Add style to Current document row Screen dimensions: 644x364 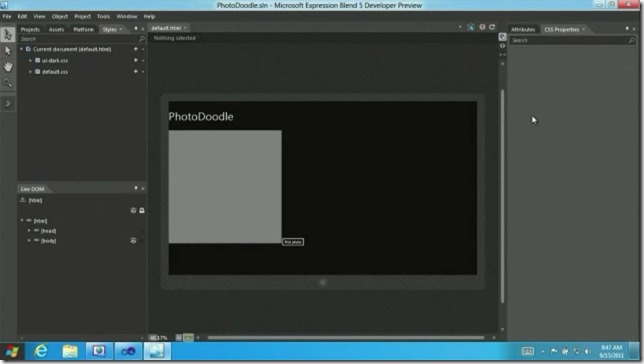(x=136, y=49)
